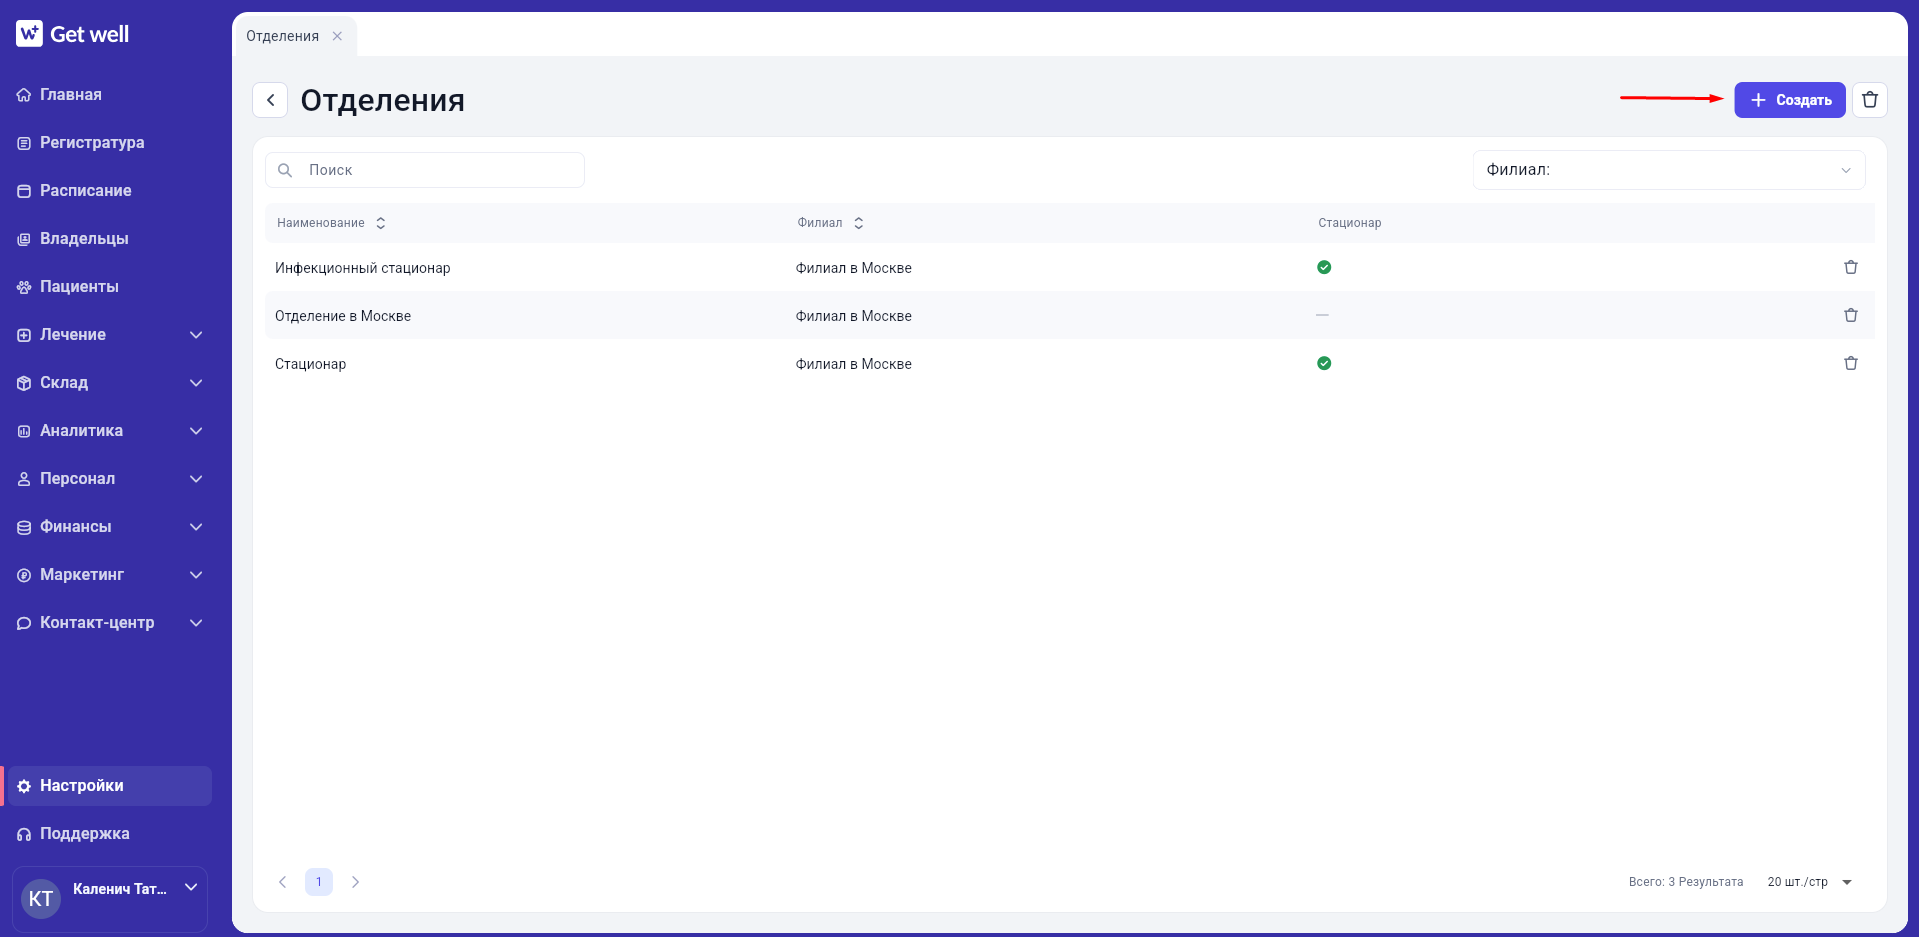Click green stationary check for Стационар row
This screenshot has width=1919, height=937.
[1324, 363]
